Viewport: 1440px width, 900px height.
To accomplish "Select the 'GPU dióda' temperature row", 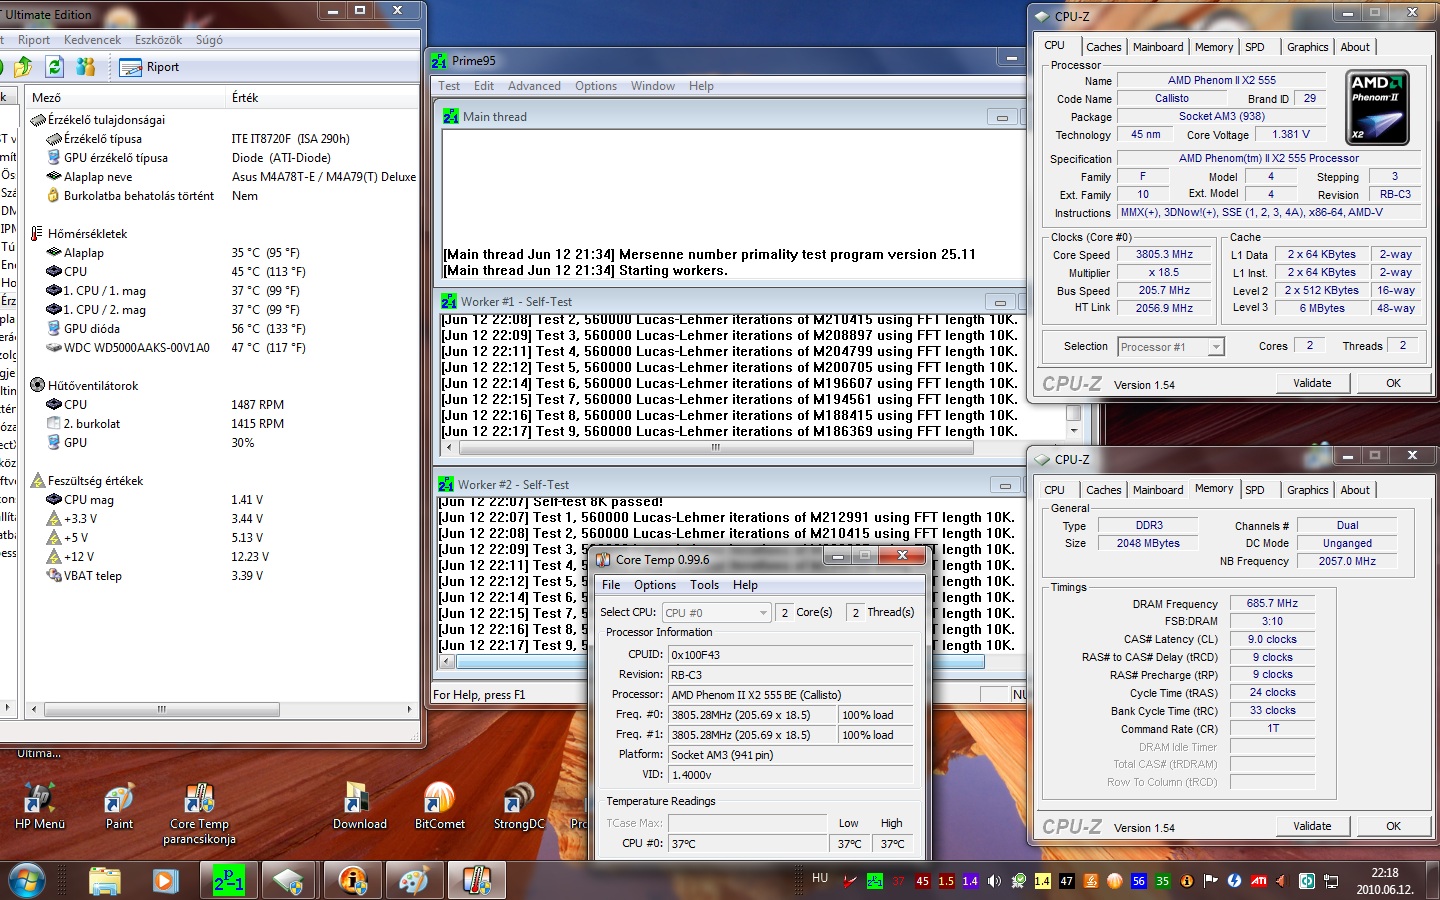I will click(x=92, y=329).
